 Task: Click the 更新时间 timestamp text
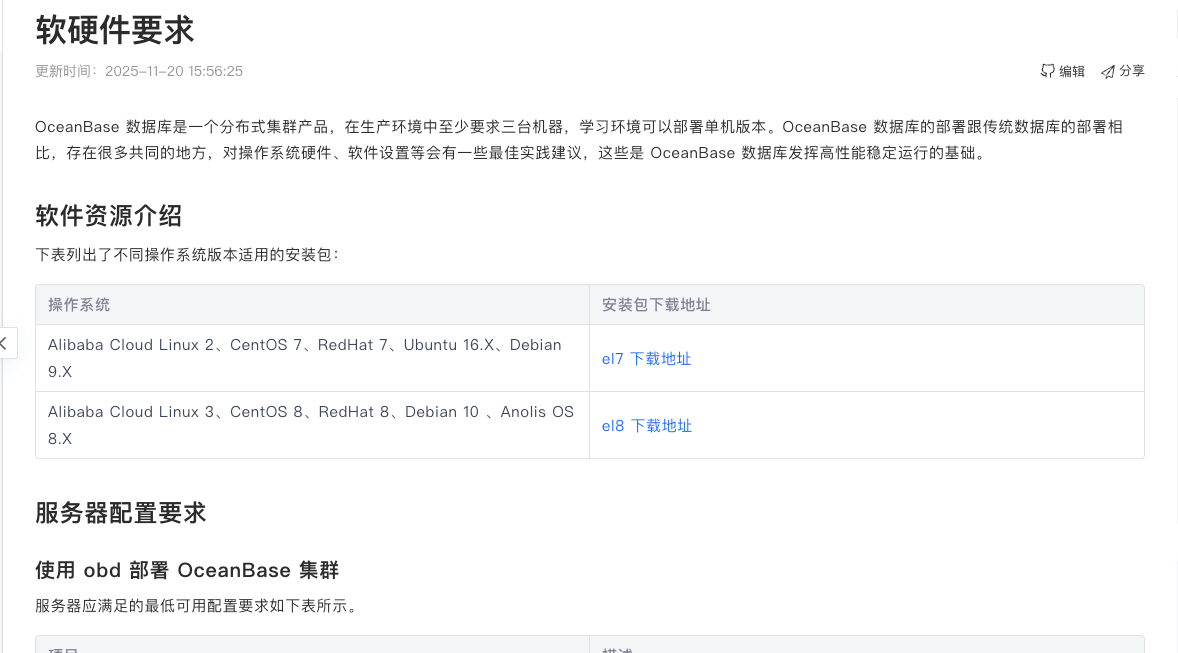pos(139,71)
